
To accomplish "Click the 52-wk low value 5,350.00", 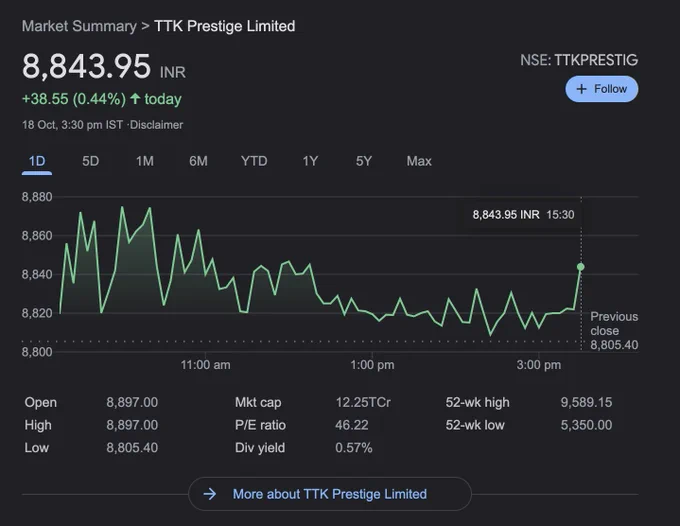I will 586,425.
